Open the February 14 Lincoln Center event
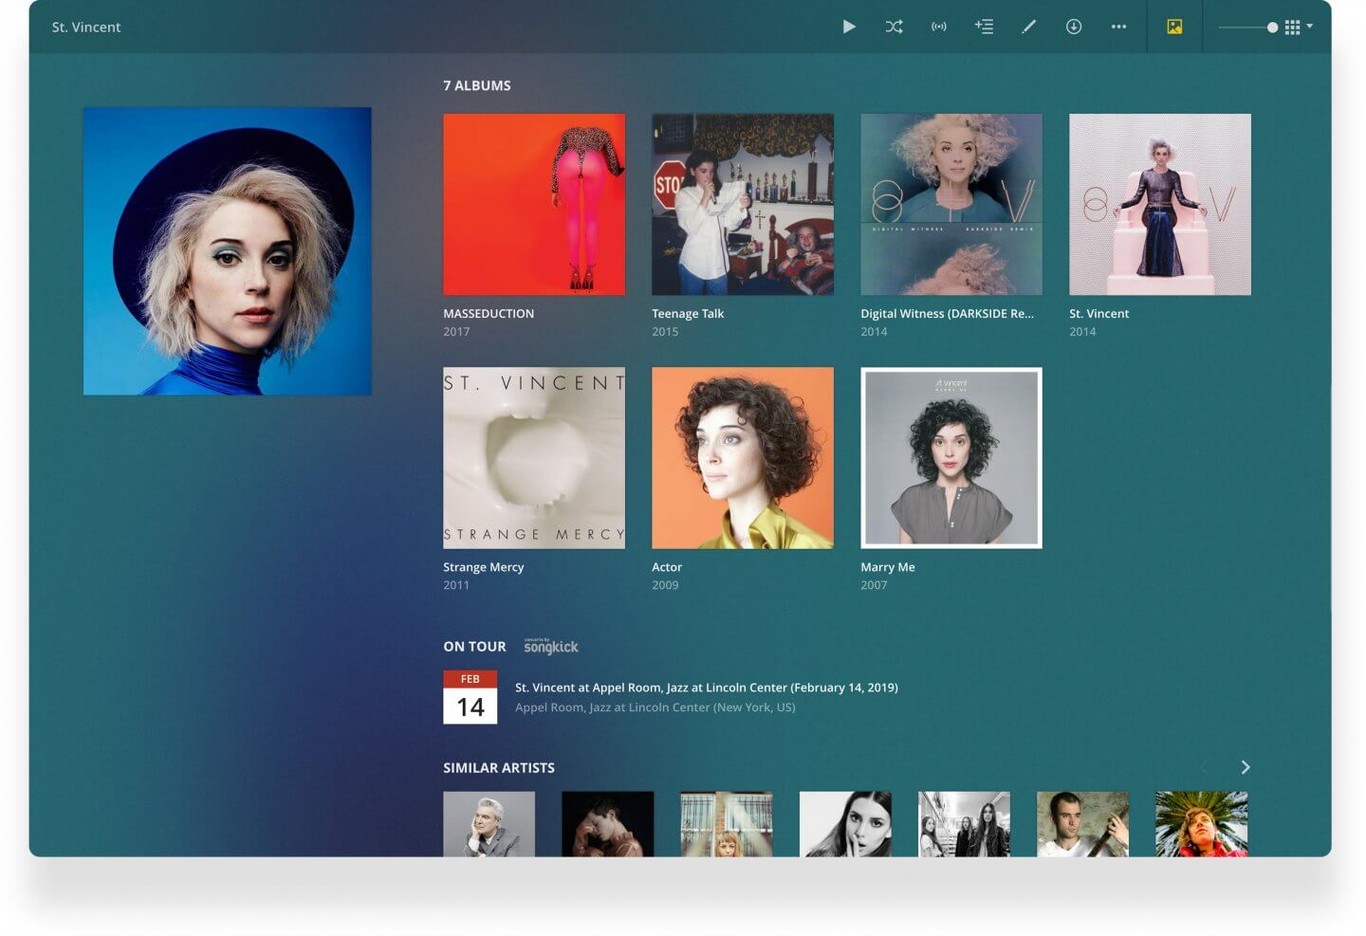 pos(705,688)
